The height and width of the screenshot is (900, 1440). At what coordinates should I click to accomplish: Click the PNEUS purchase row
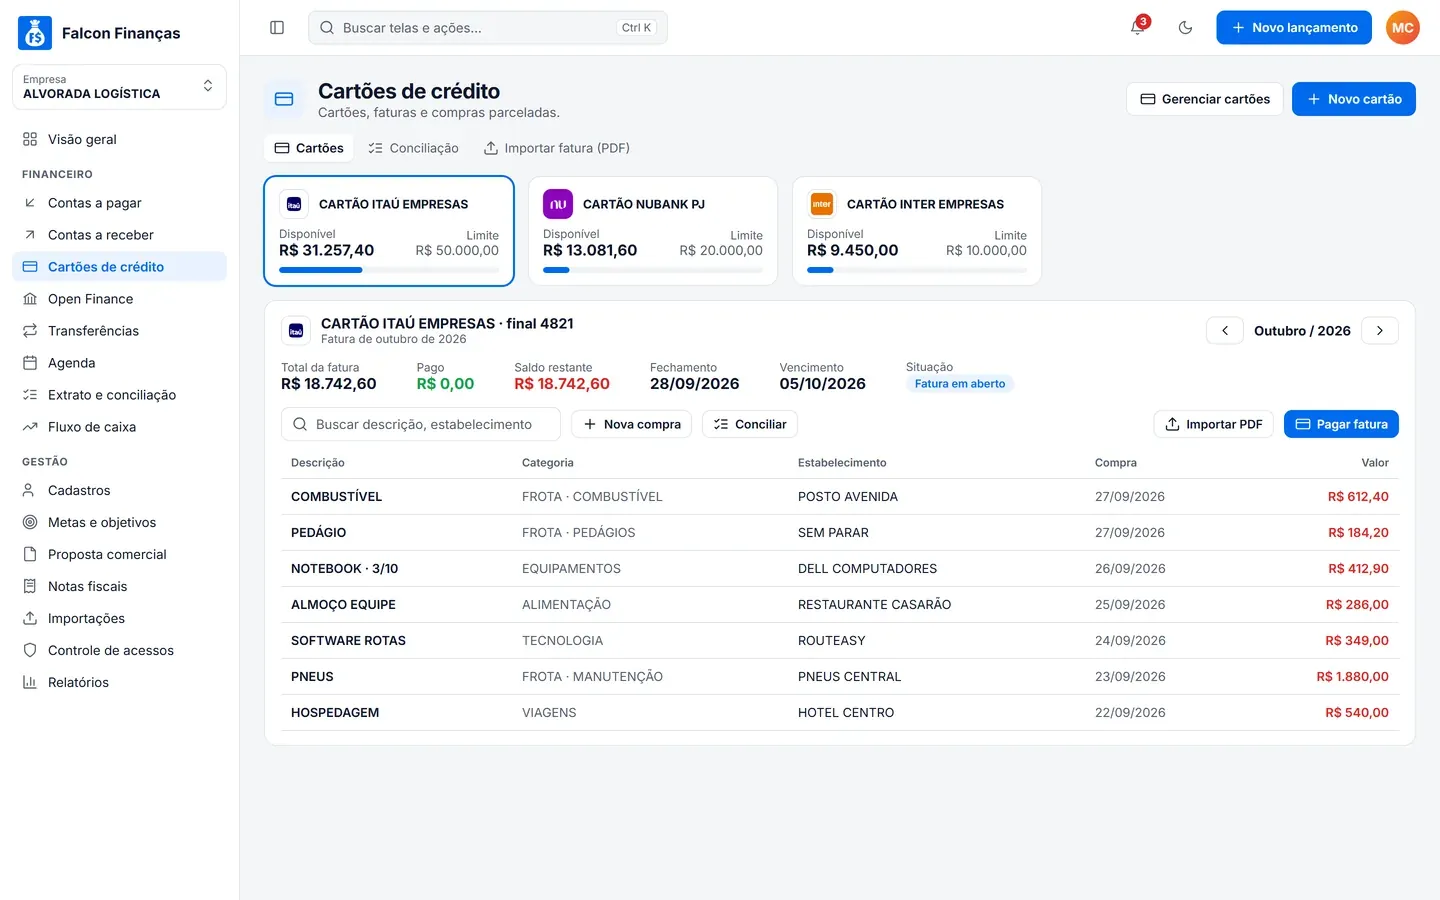pos(840,677)
